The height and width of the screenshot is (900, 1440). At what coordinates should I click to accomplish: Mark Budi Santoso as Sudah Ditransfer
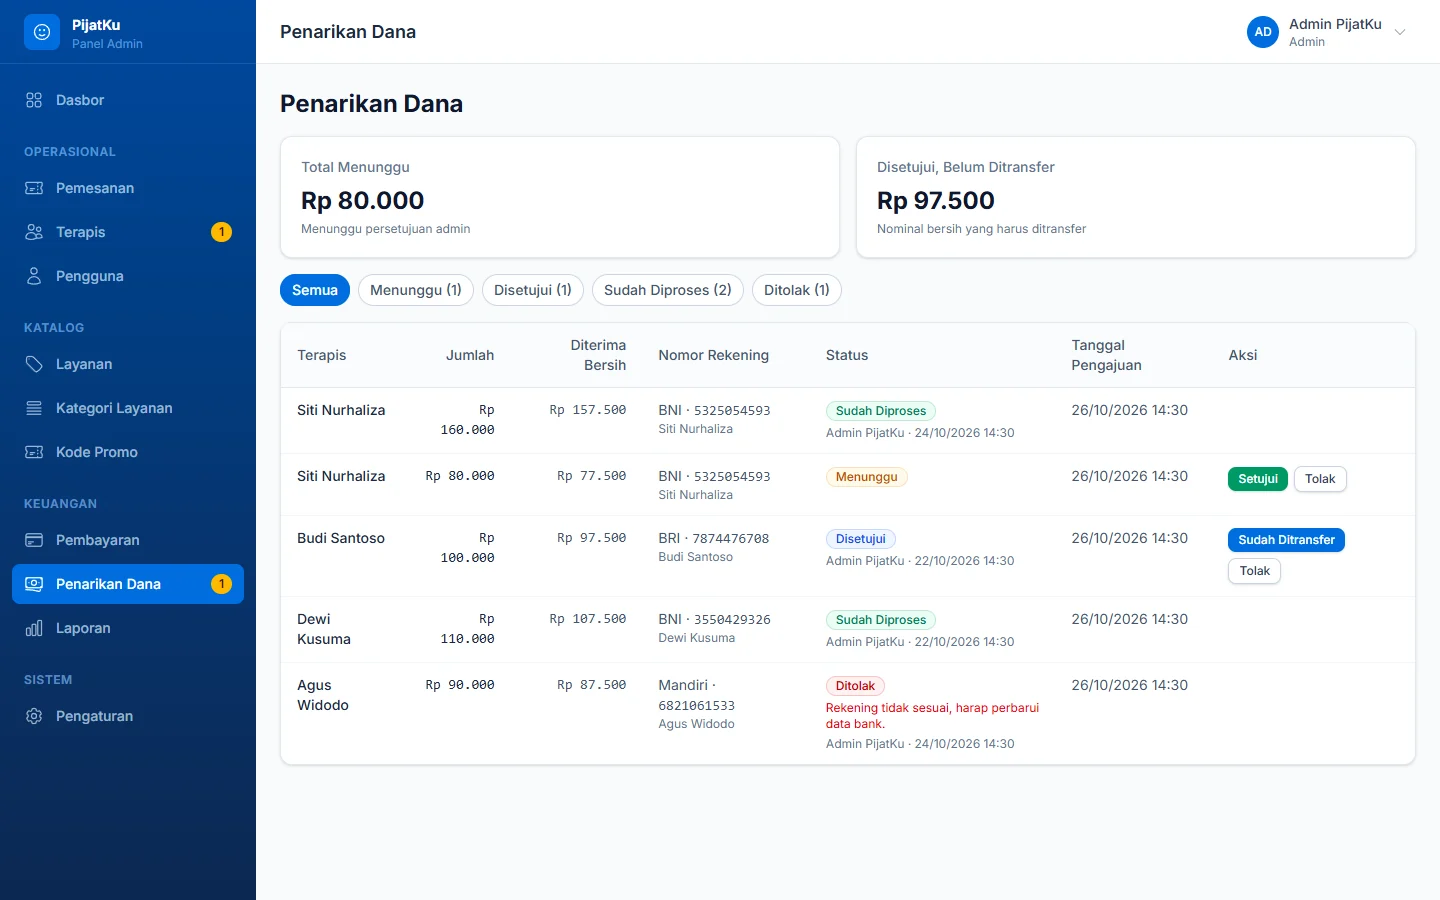1286,540
